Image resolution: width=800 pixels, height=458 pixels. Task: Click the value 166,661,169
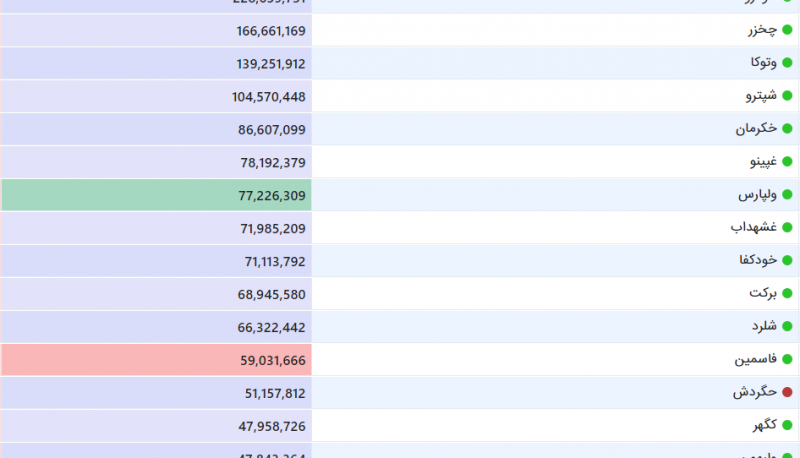click(x=271, y=31)
